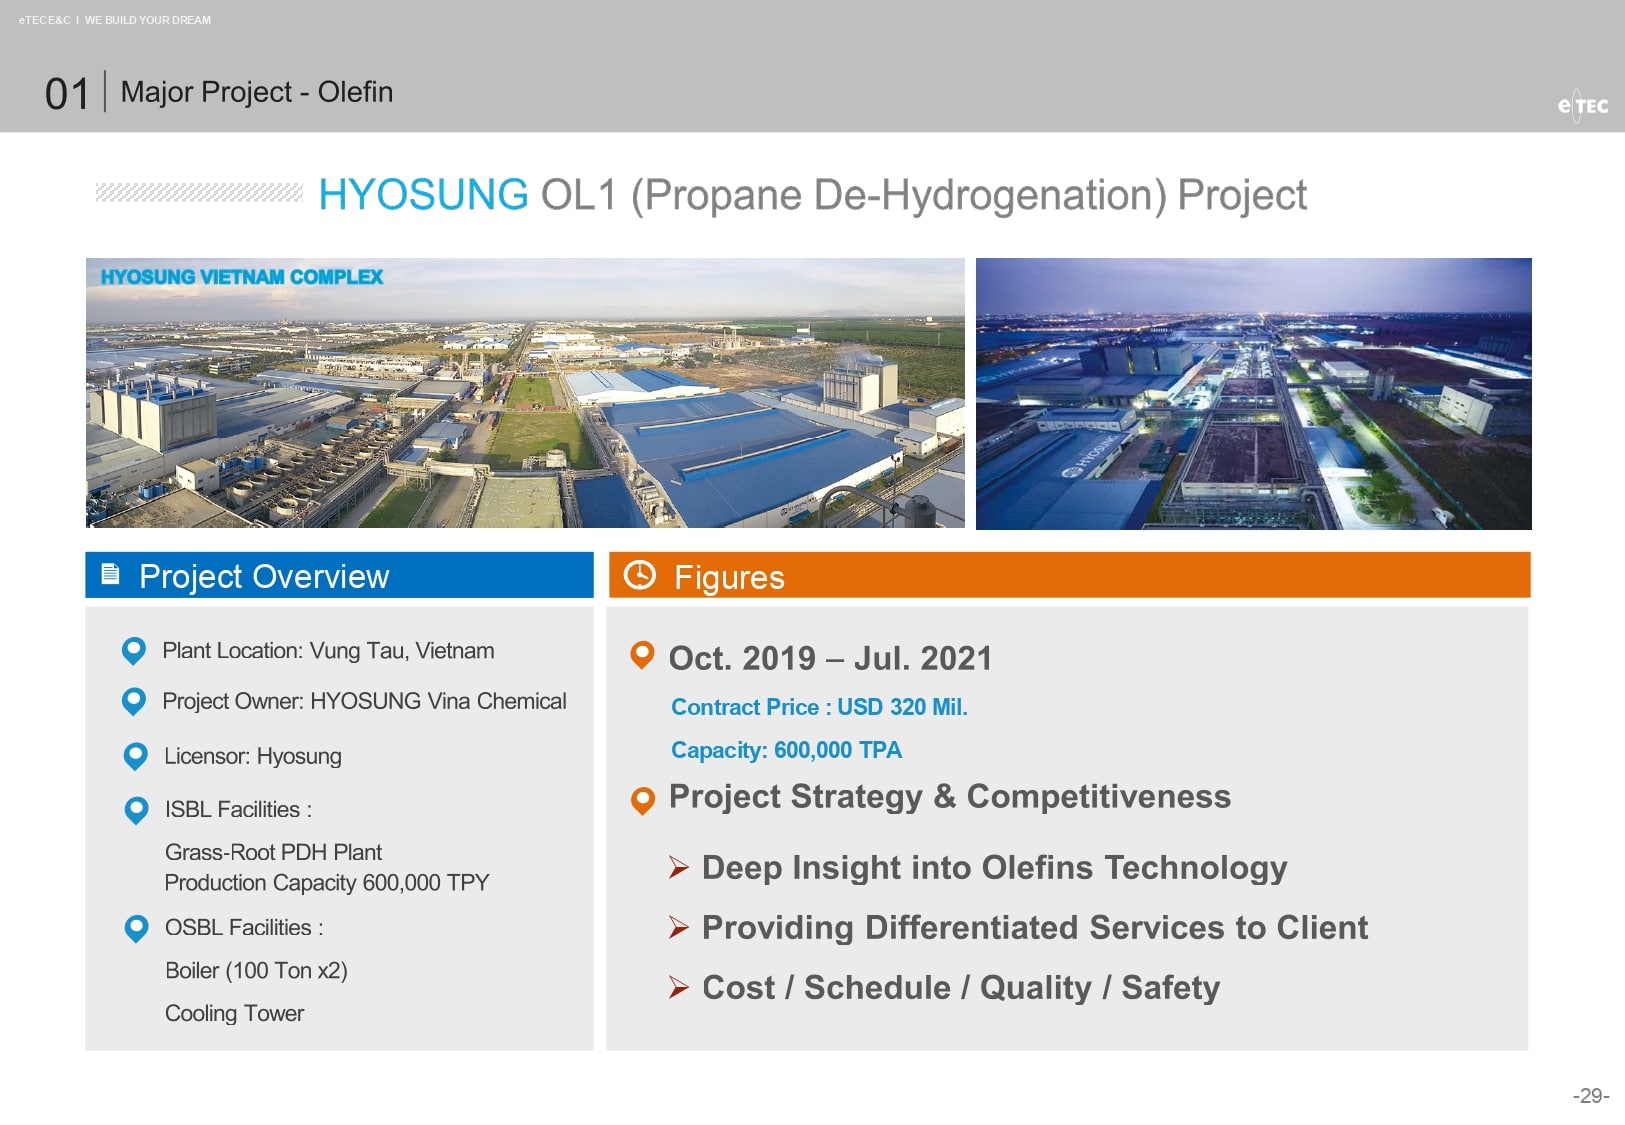Click the page number -29-

coord(1591,1096)
